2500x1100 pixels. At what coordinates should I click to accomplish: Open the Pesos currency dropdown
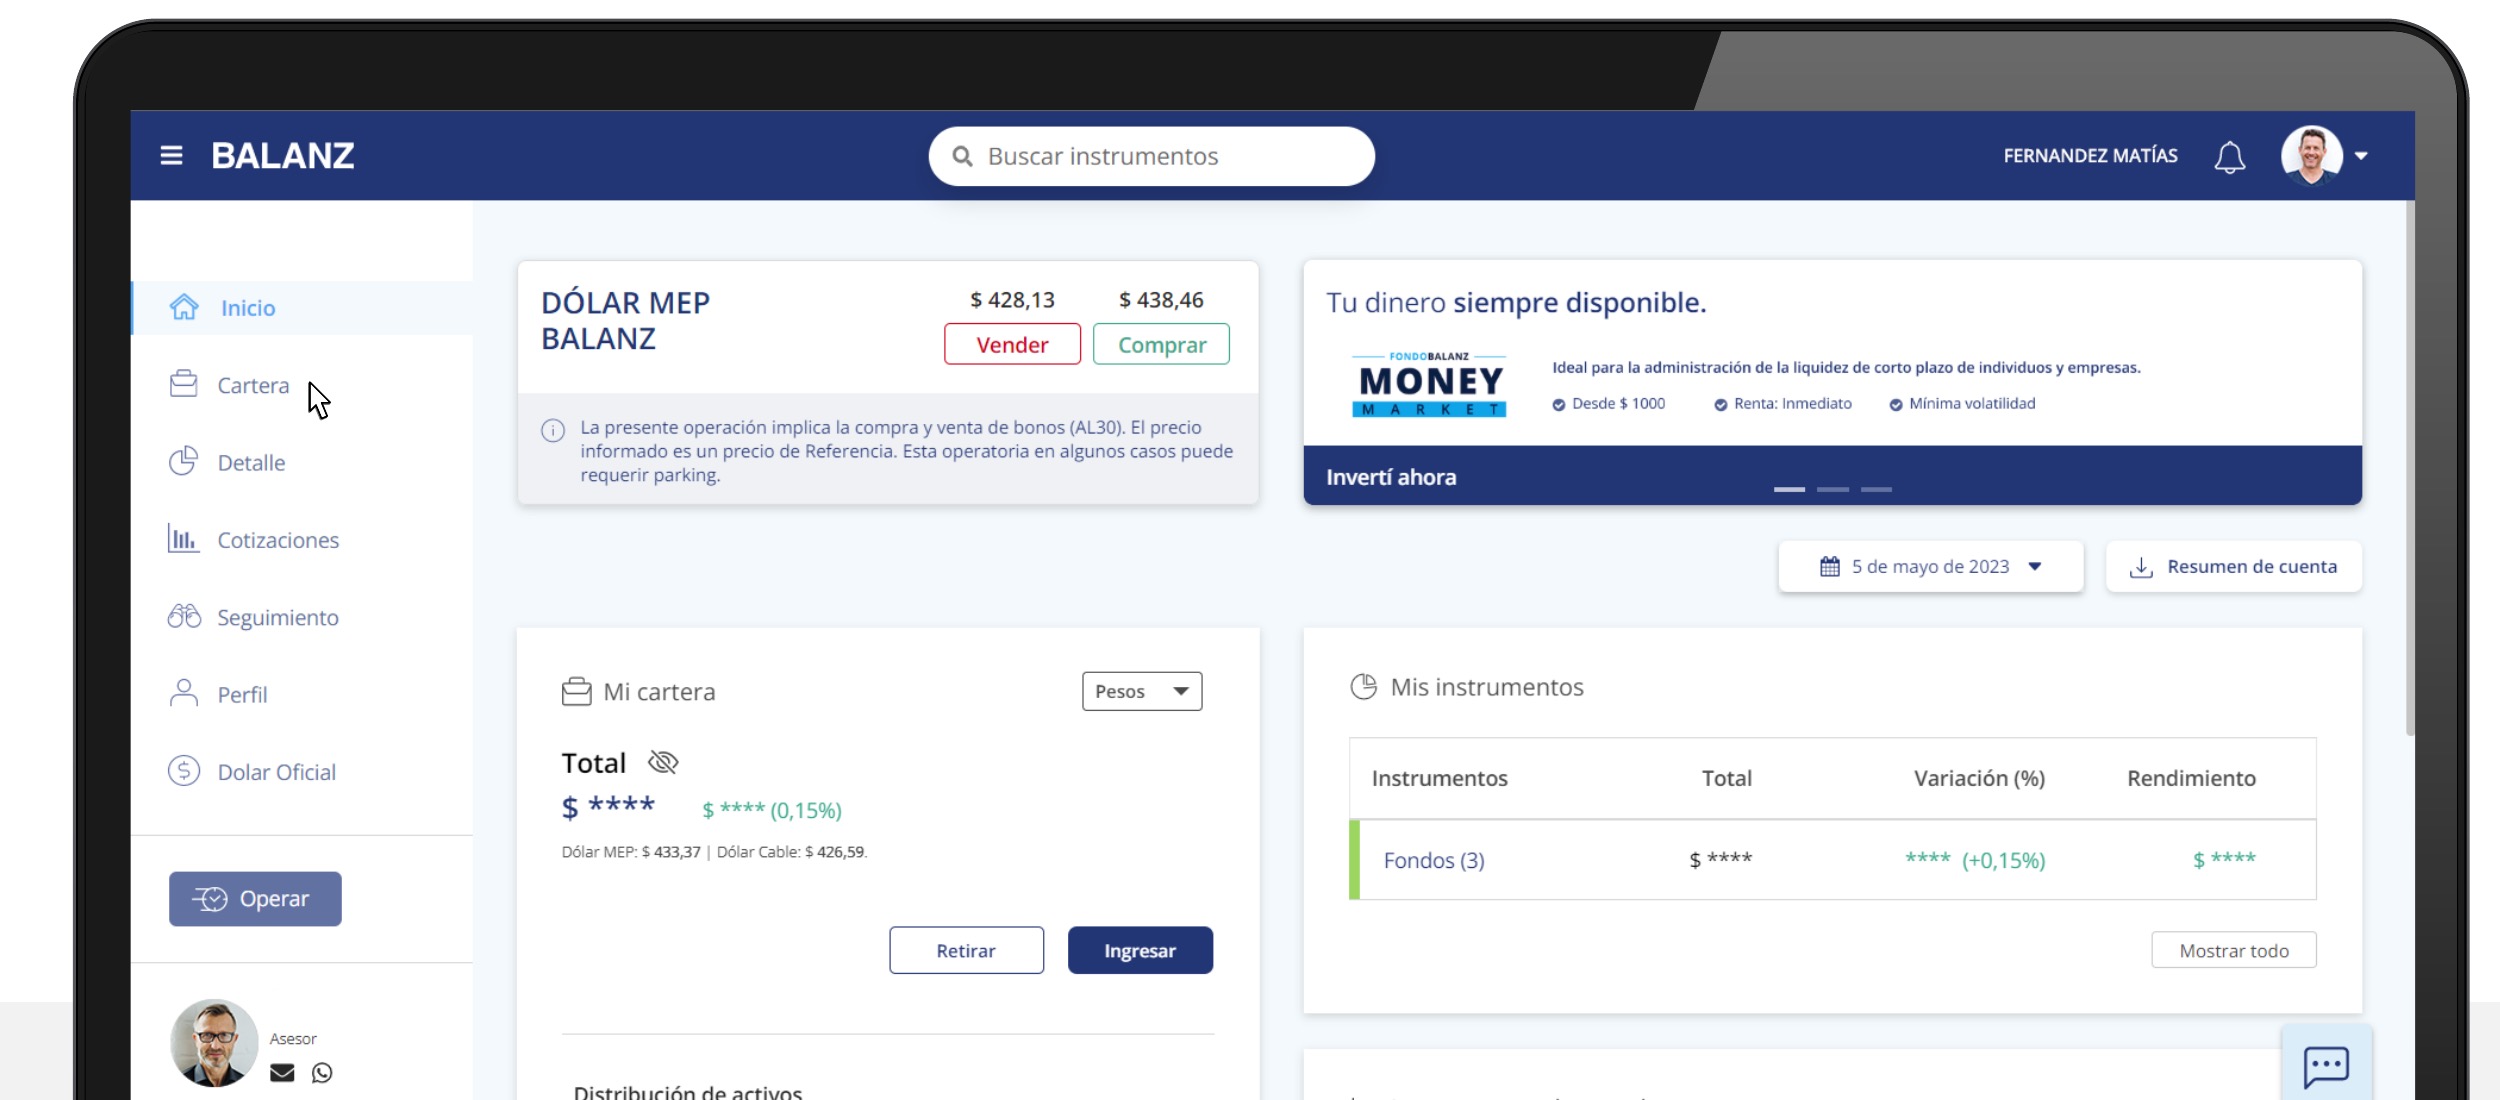pyautogui.click(x=1142, y=691)
